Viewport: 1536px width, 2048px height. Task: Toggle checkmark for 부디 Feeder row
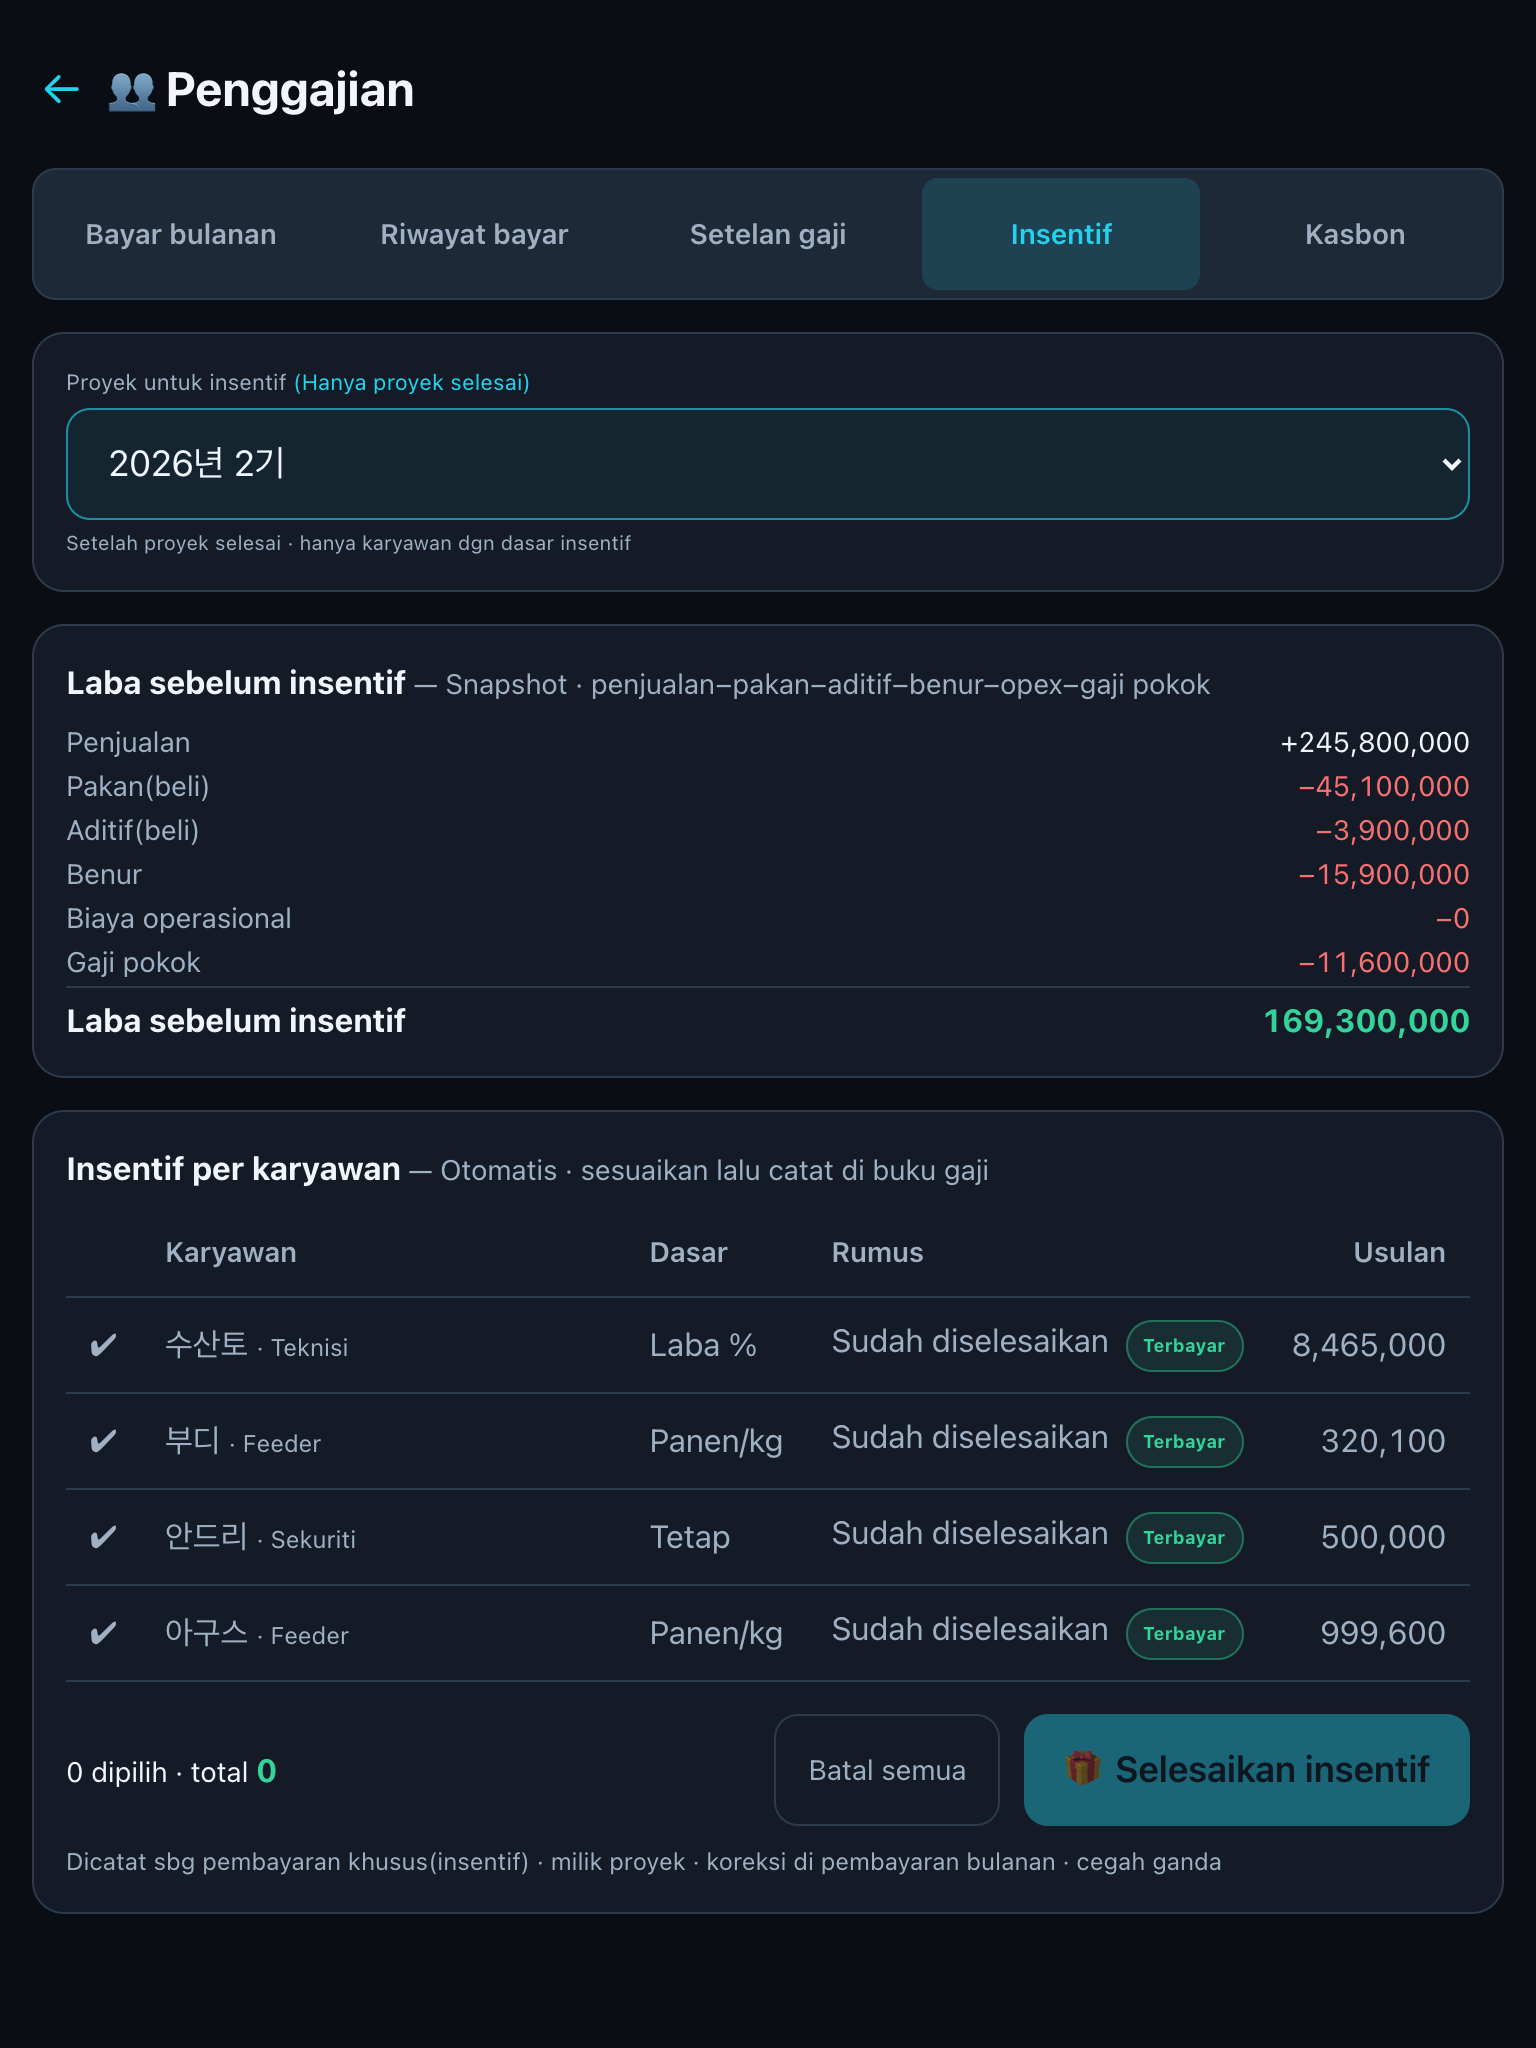(103, 1441)
